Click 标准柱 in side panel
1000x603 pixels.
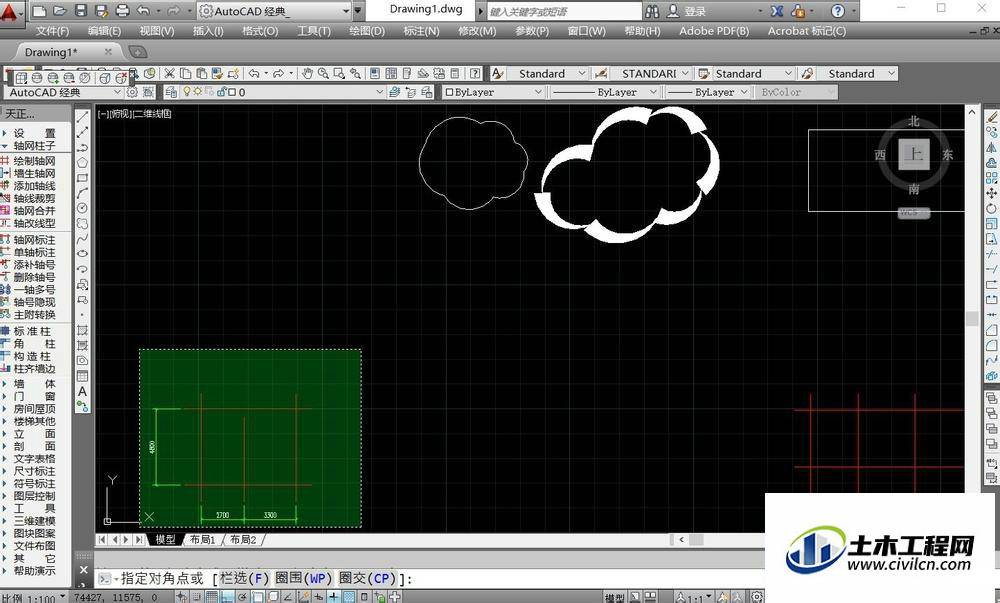pyautogui.click(x=32, y=331)
